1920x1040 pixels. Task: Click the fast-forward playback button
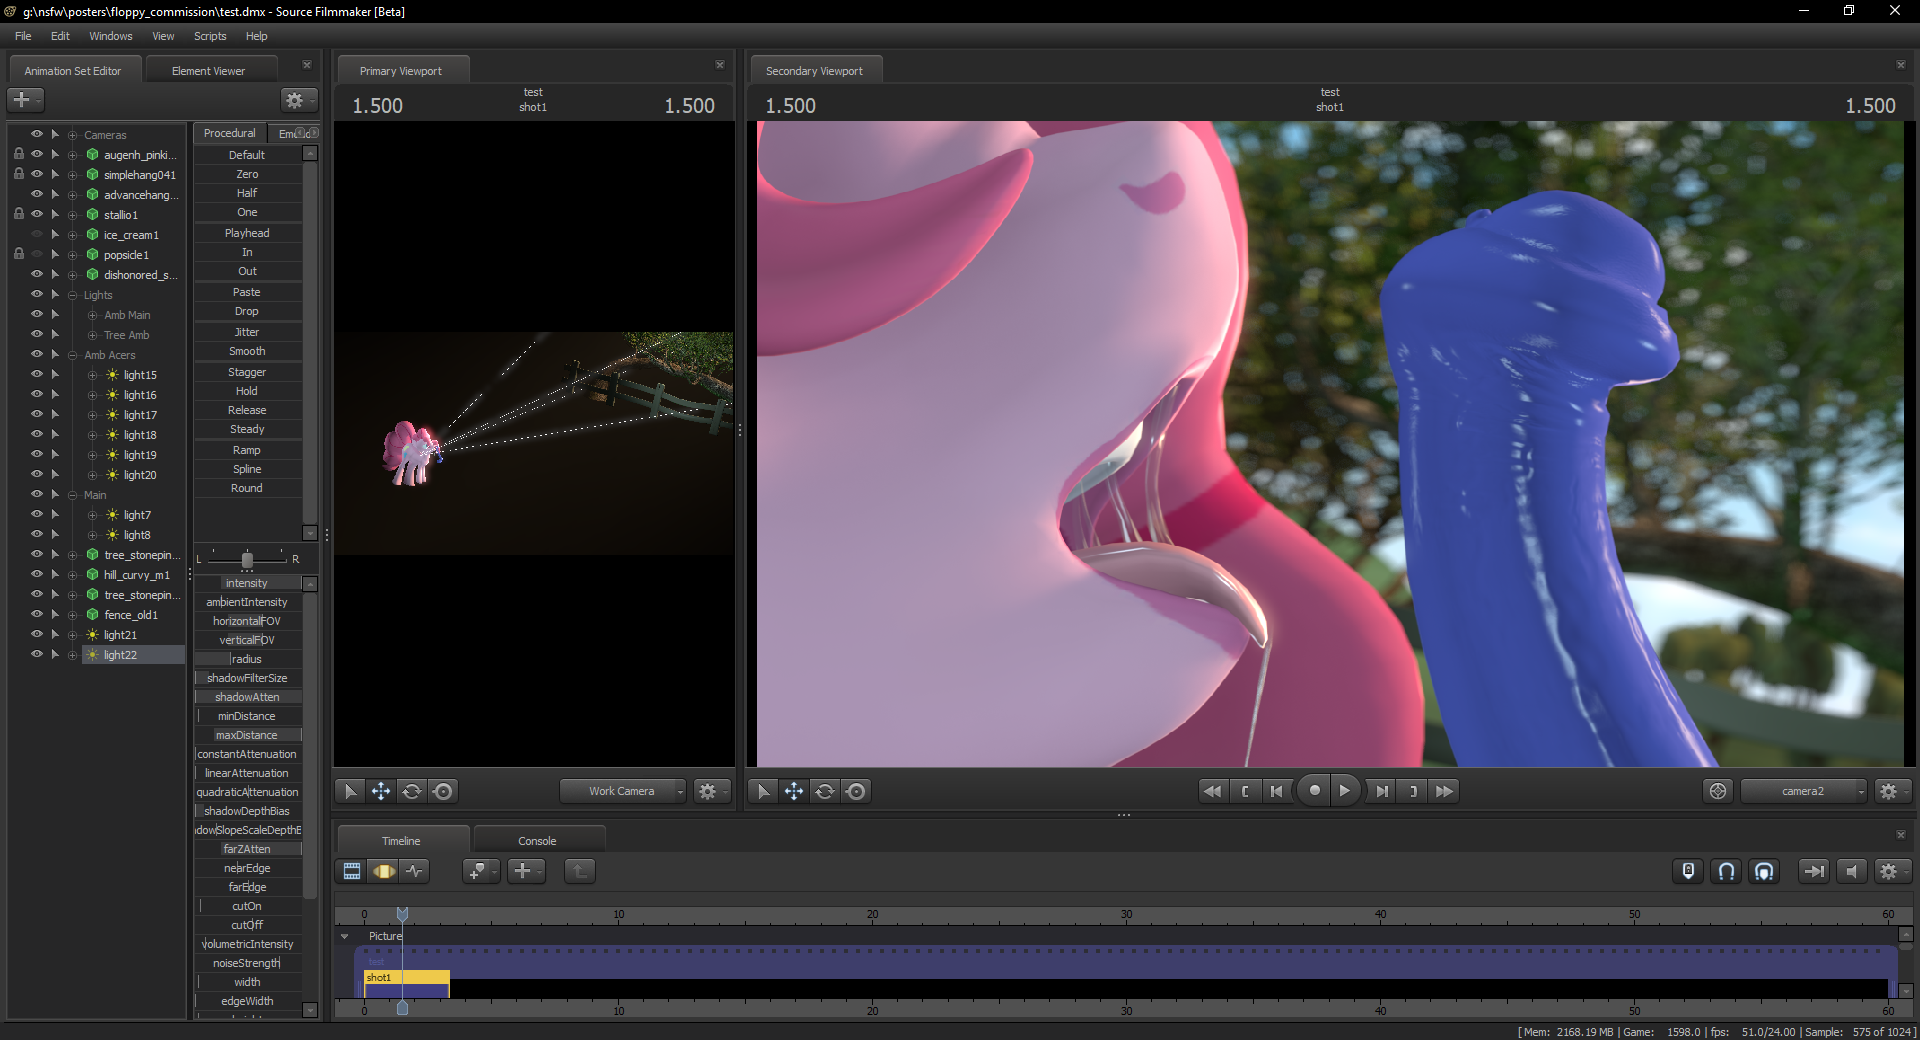[1443, 791]
